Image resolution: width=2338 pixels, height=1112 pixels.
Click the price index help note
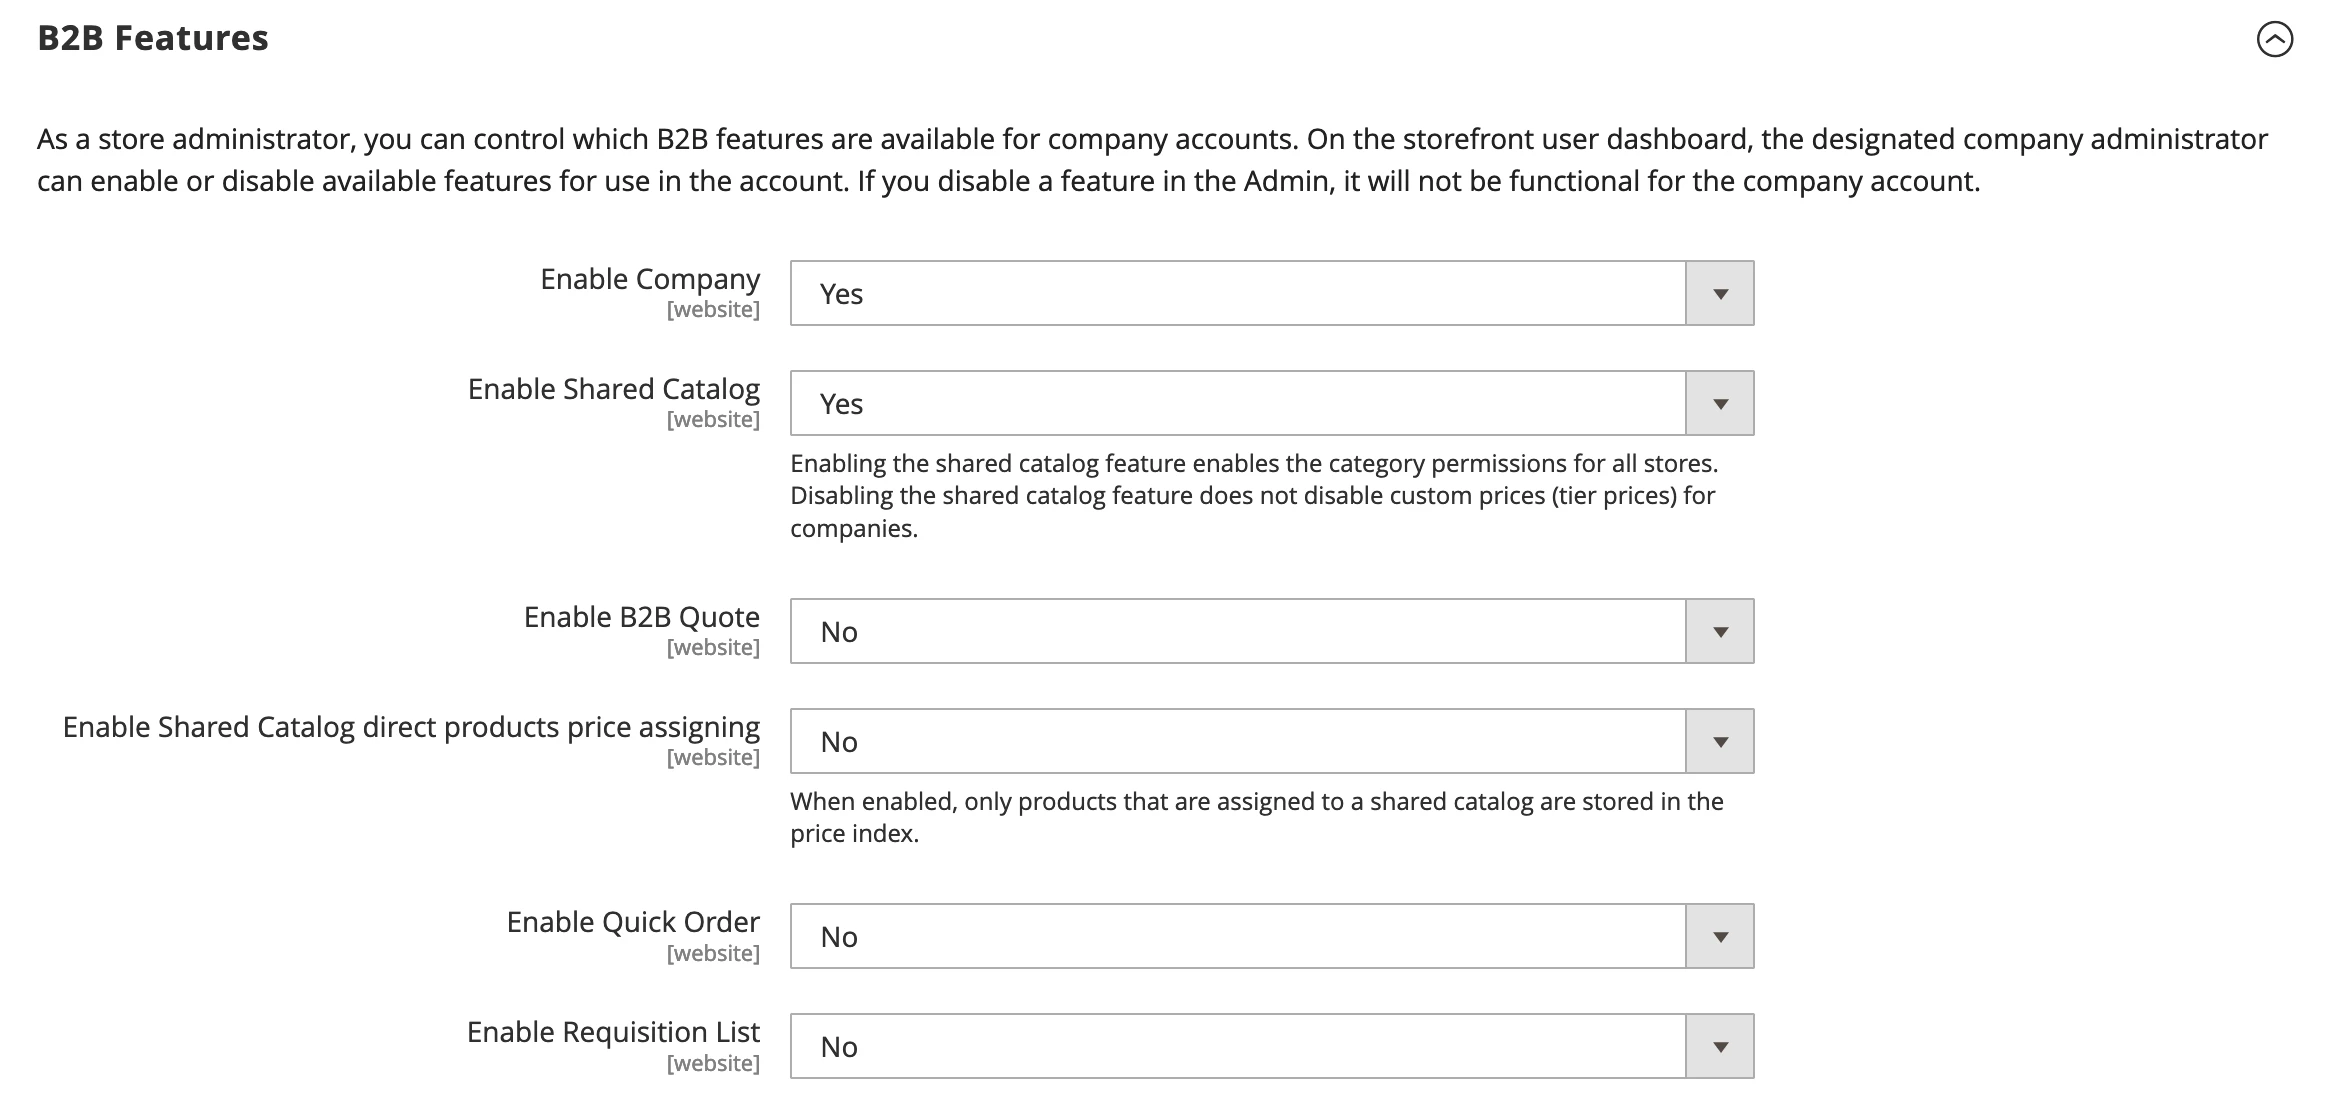point(1257,817)
